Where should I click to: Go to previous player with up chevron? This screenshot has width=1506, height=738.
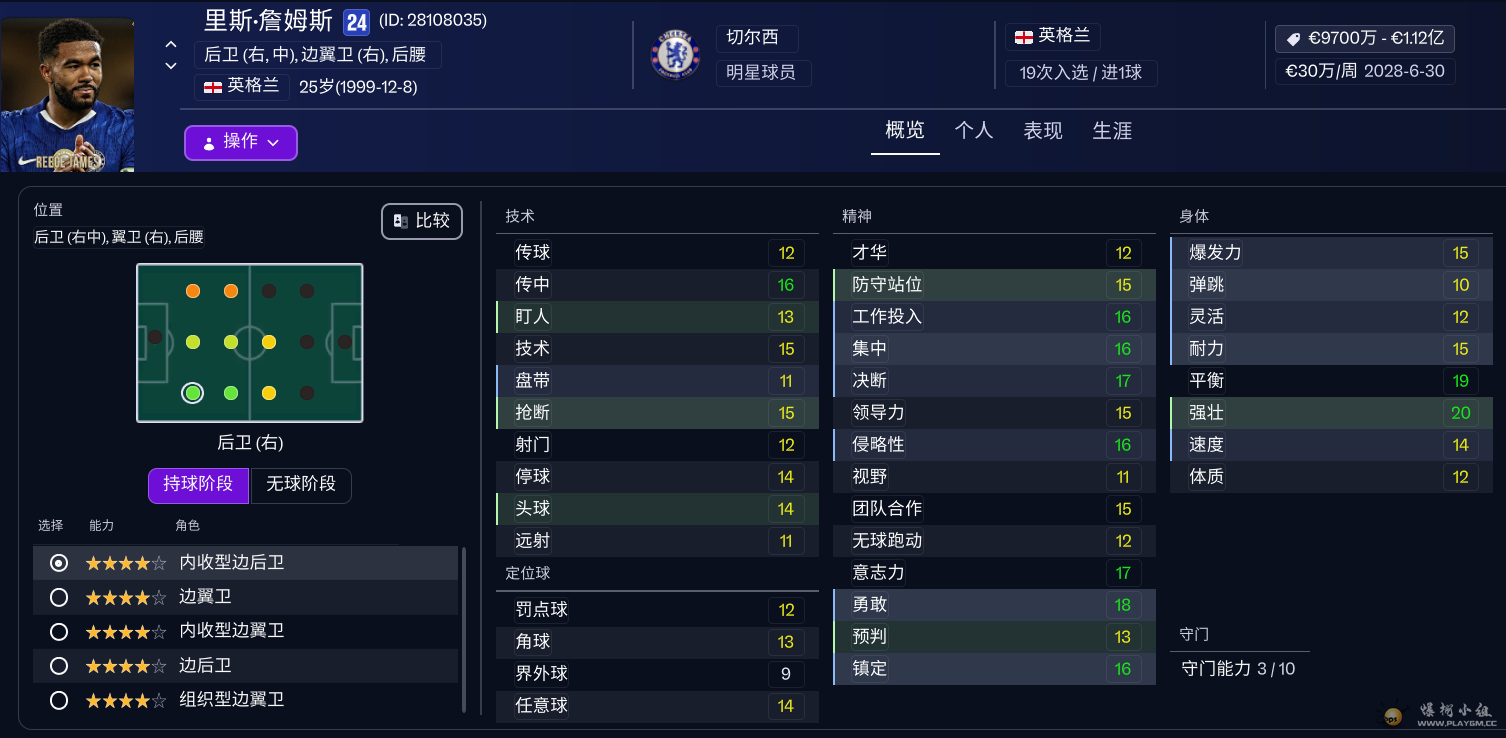[171, 45]
